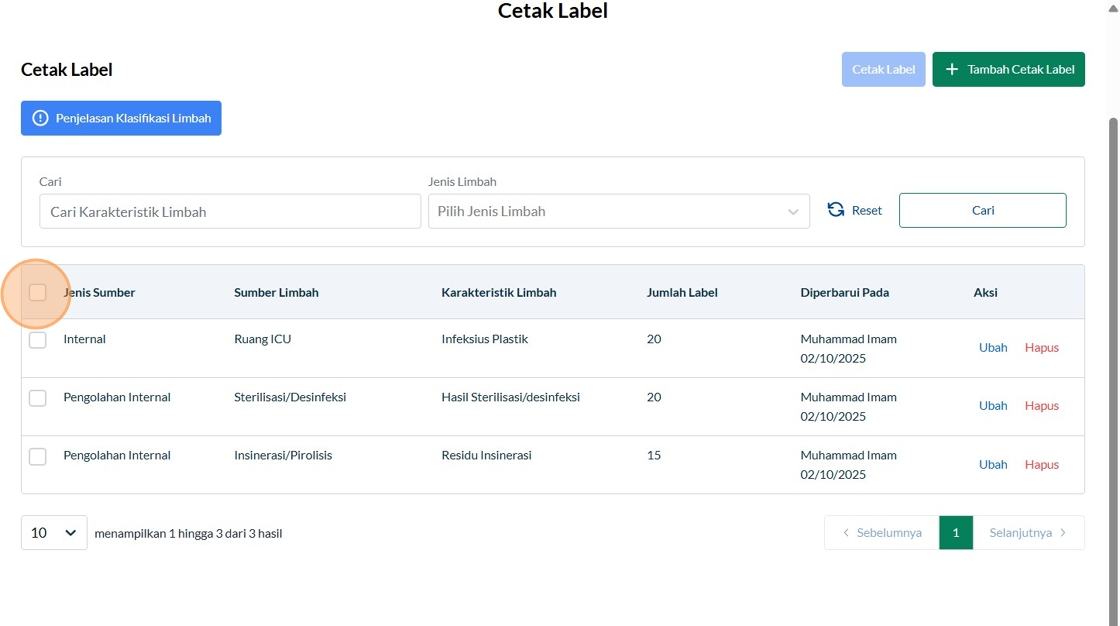Click the Reset refresh icon
1120x626 pixels.
pos(836,210)
